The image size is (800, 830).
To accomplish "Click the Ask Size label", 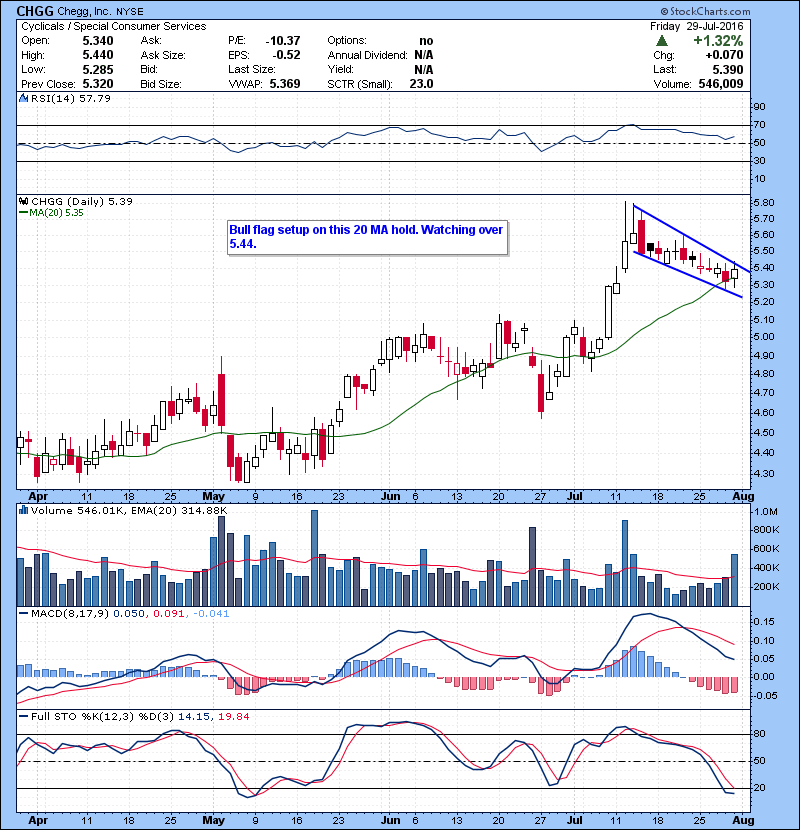I will [163, 55].
